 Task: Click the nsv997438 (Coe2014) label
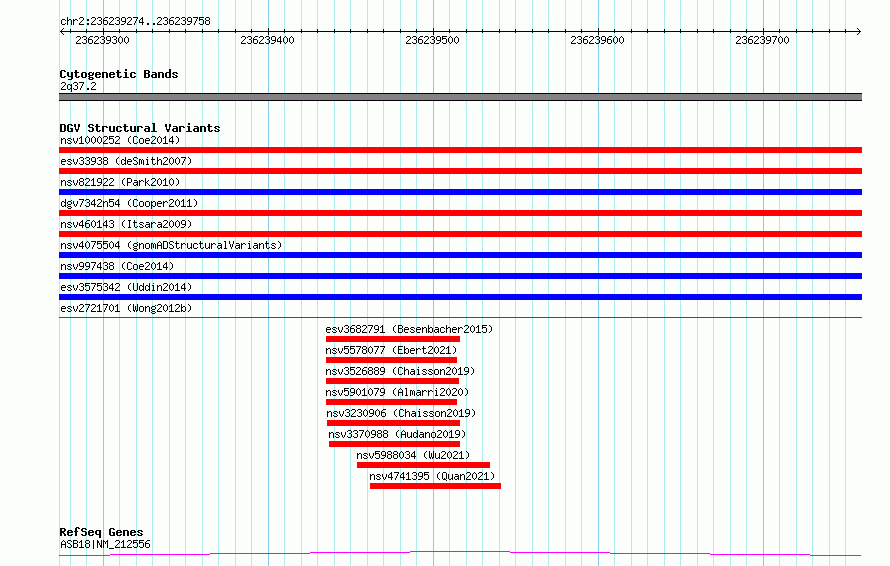pyautogui.click(x=117, y=266)
